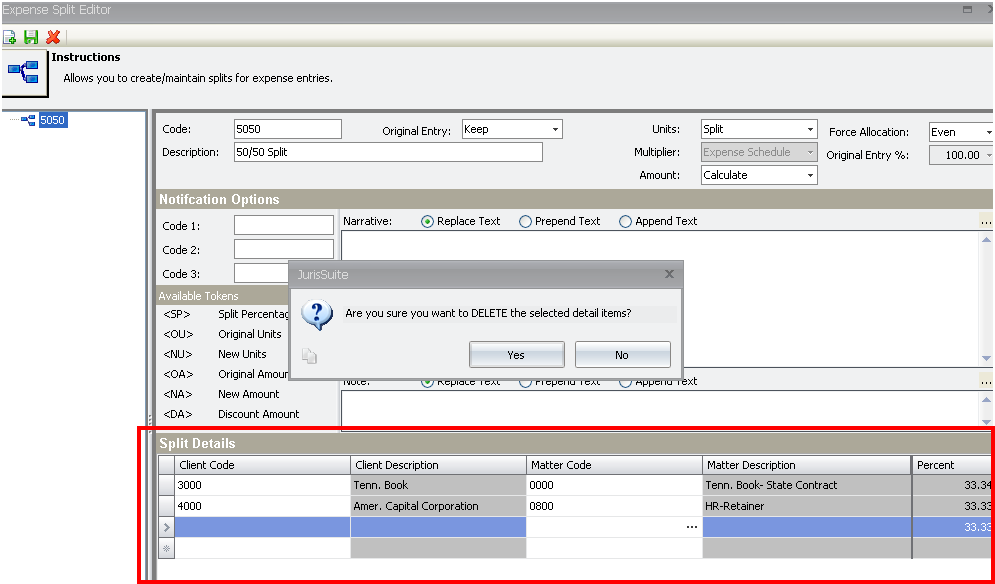Open the Units Split dropdown
Screen dimensions: 995x584
pos(810,130)
